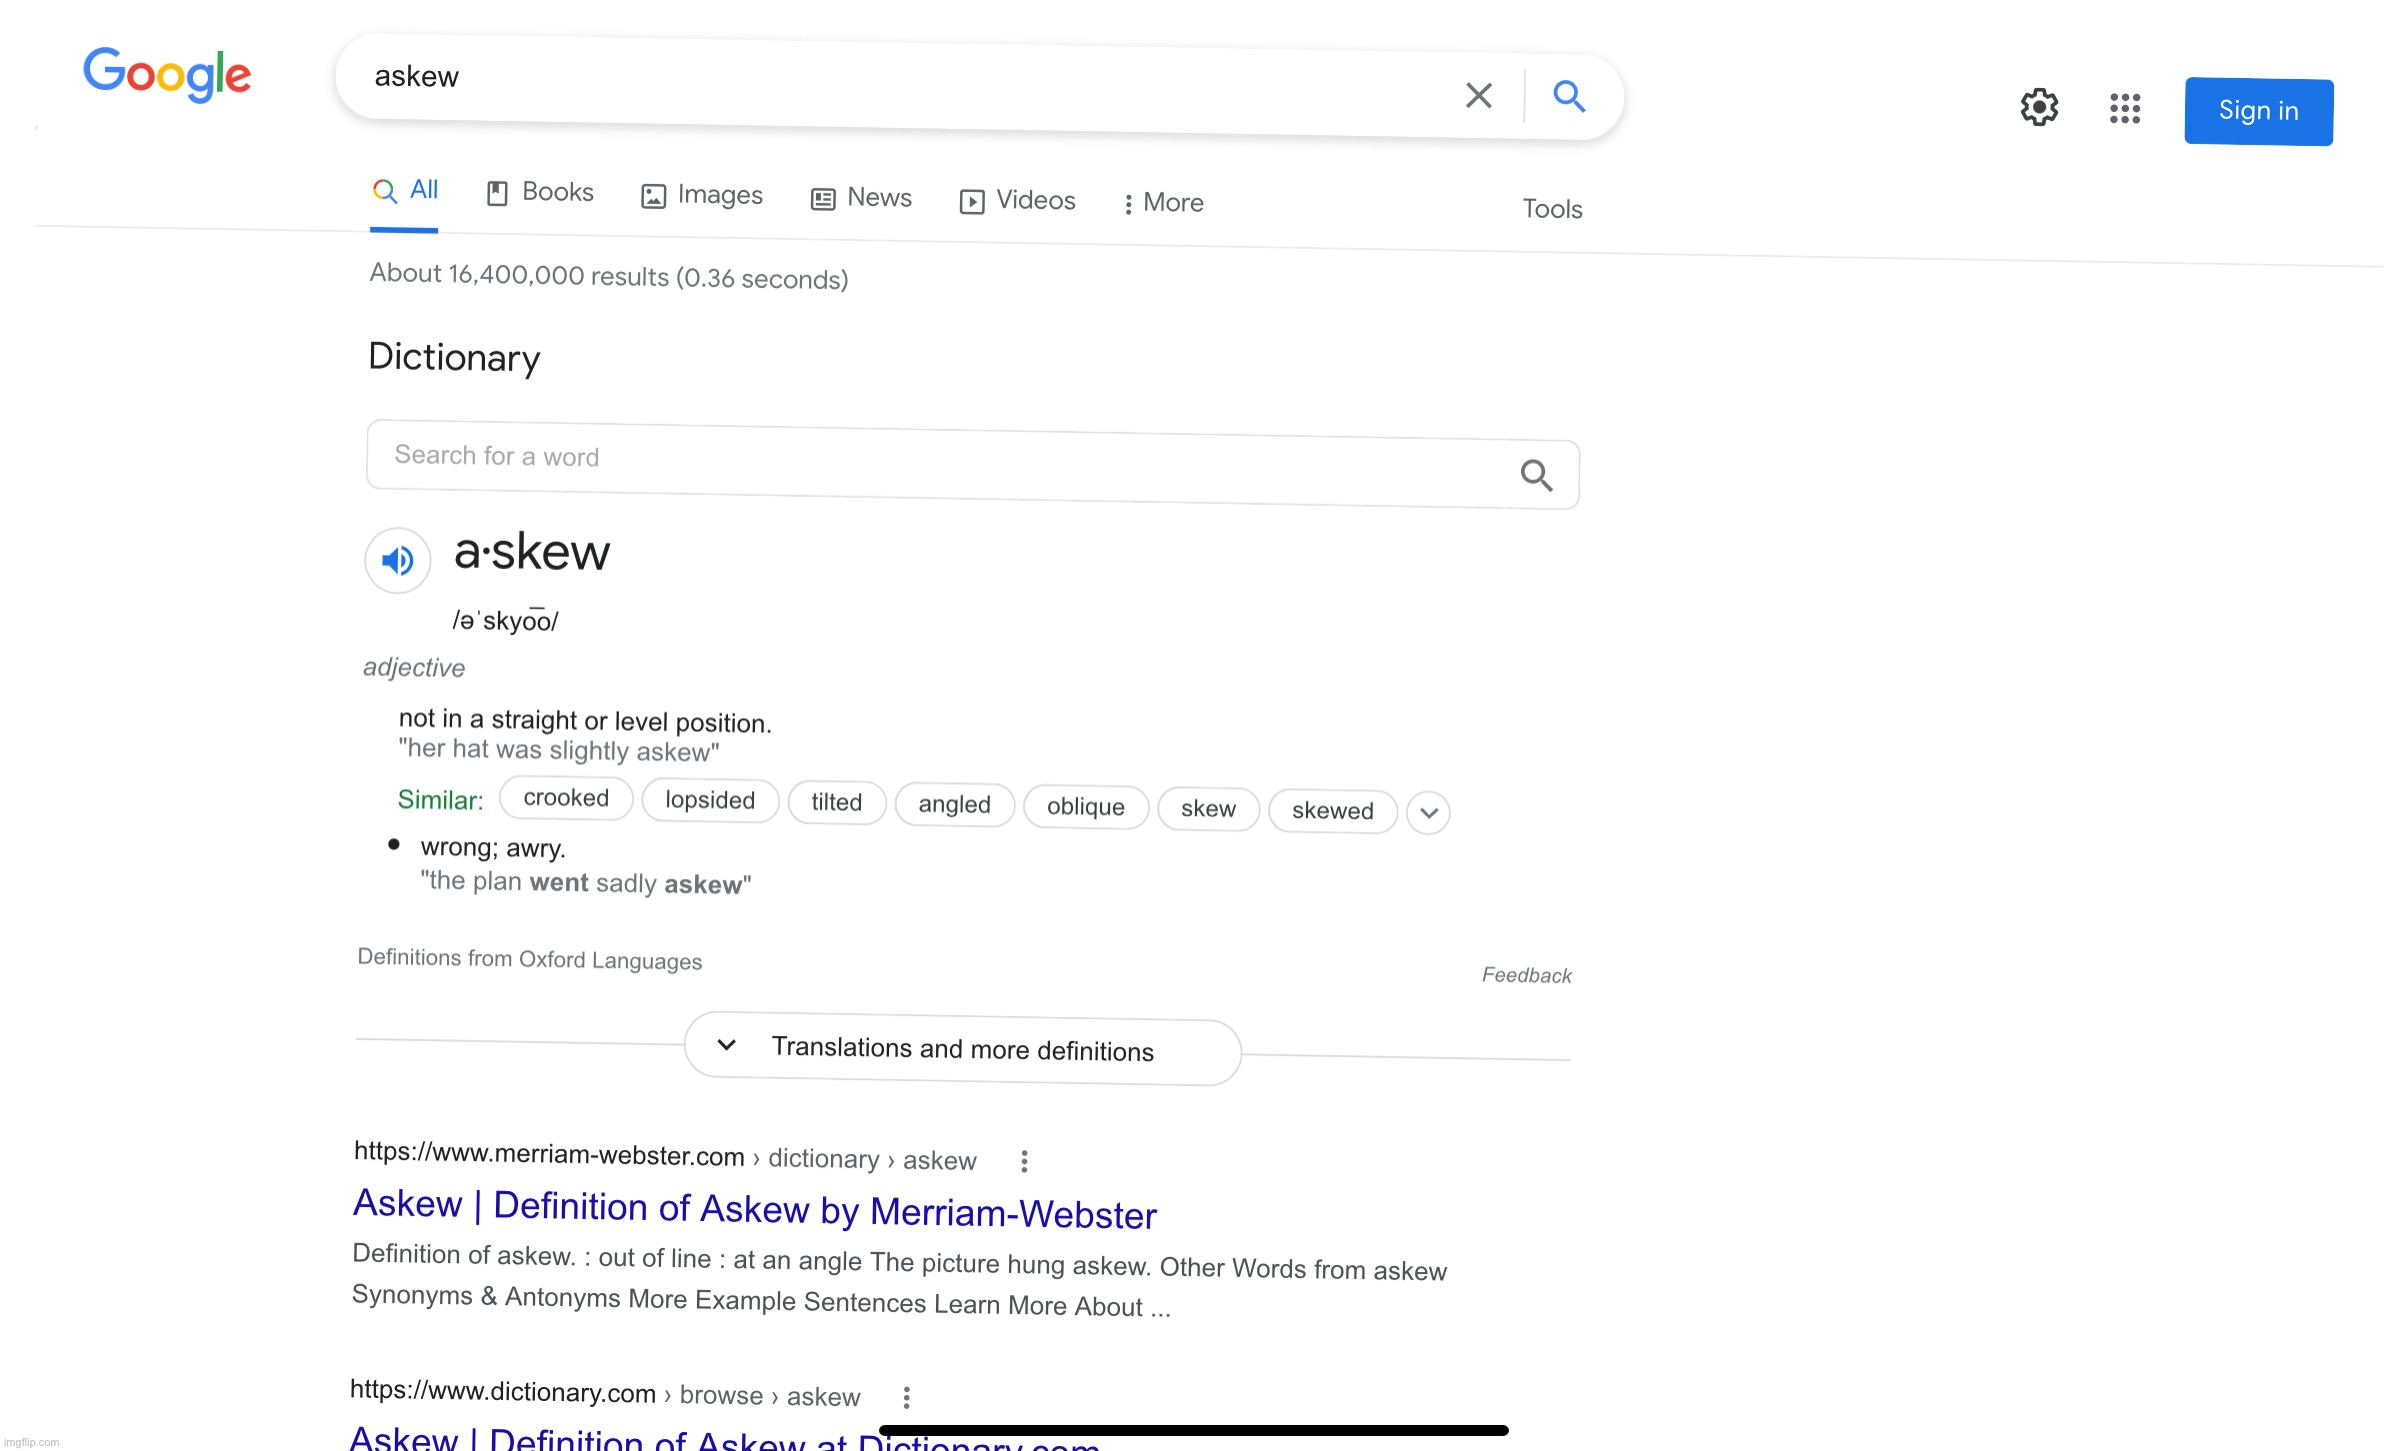Open Google settings gear
The image size is (2388, 1451).
coord(2039,107)
